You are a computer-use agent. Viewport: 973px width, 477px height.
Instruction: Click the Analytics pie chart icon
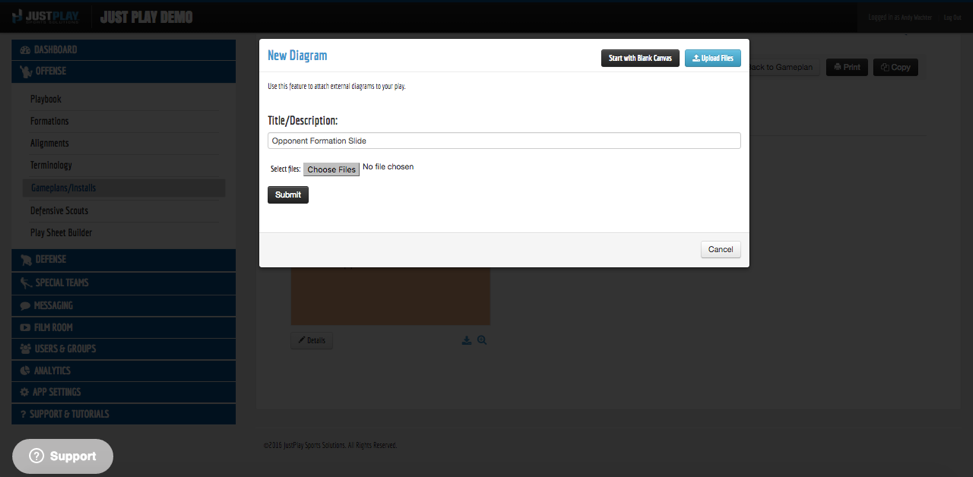click(x=25, y=370)
